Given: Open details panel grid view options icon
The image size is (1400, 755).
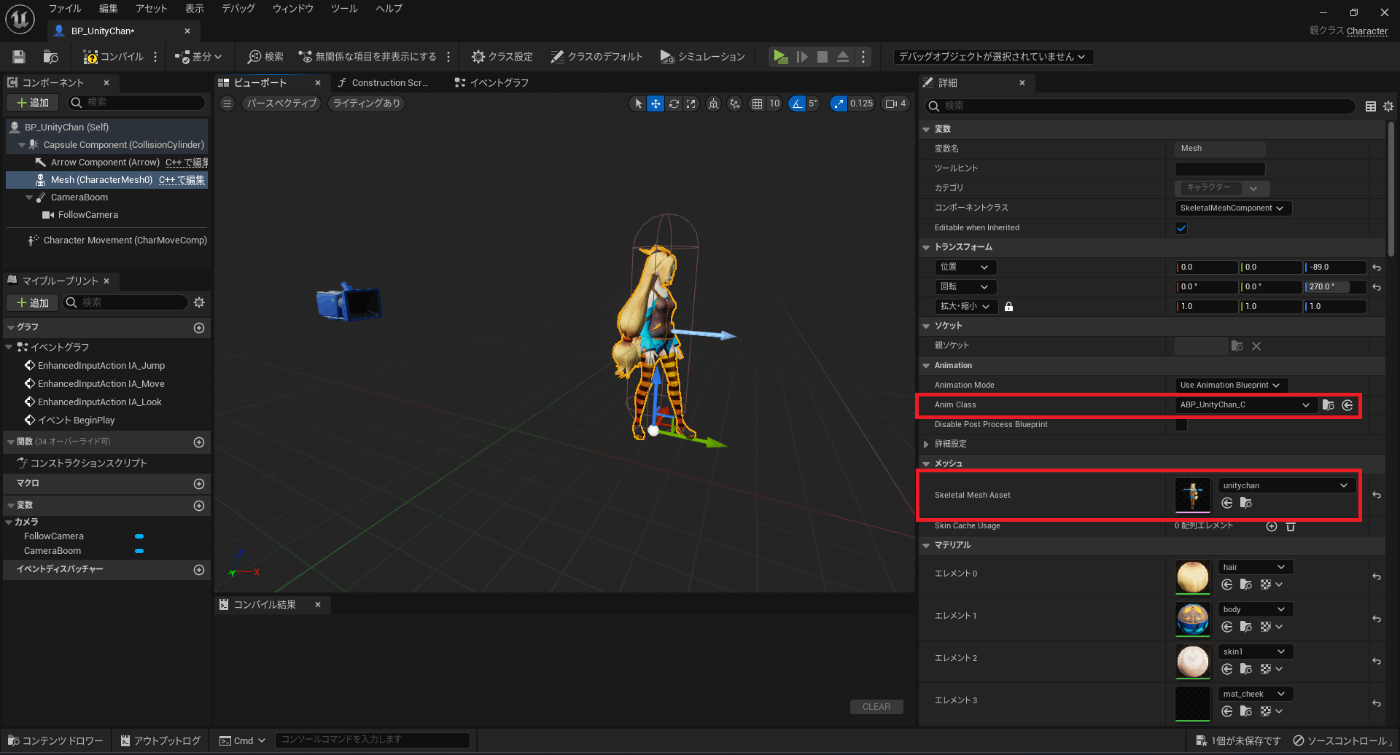Looking at the screenshot, I should (1371, 106).
